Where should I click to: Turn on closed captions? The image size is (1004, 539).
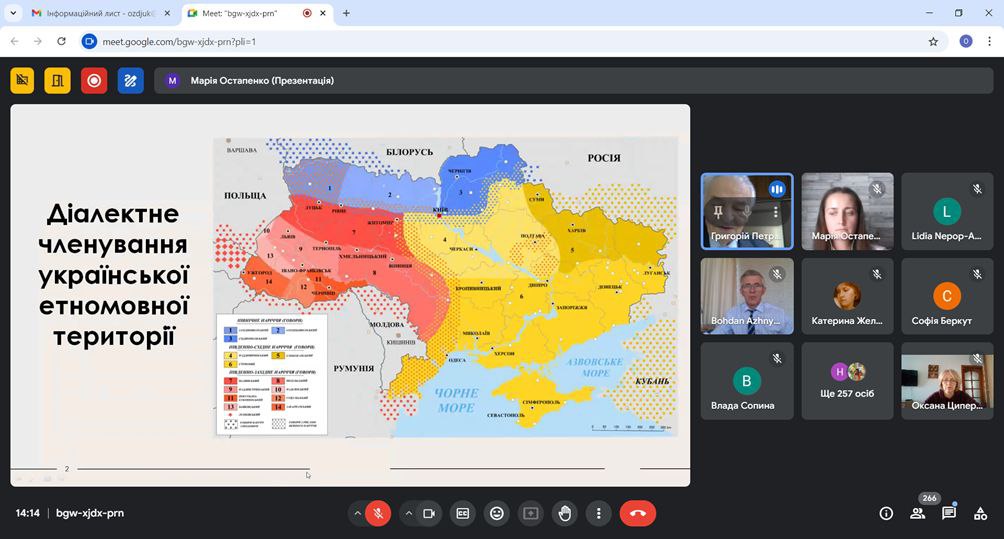point(462,513)
